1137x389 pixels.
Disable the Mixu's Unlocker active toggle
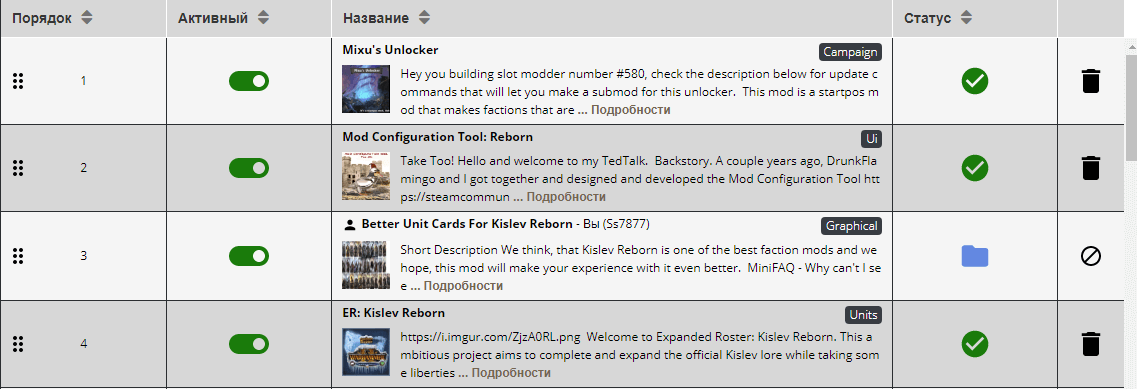pos(249,81)
